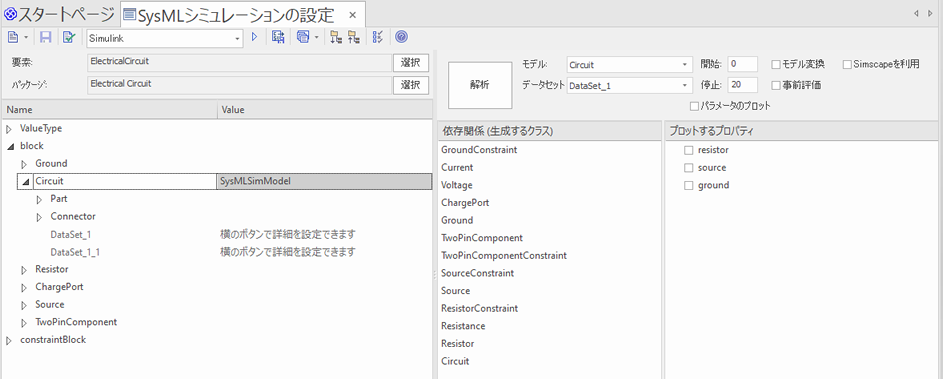Viewport: 943px width, 379px height.
Task: Select TwoPinComponentConstraint in dependency list
Action: [x=503, y=256]
